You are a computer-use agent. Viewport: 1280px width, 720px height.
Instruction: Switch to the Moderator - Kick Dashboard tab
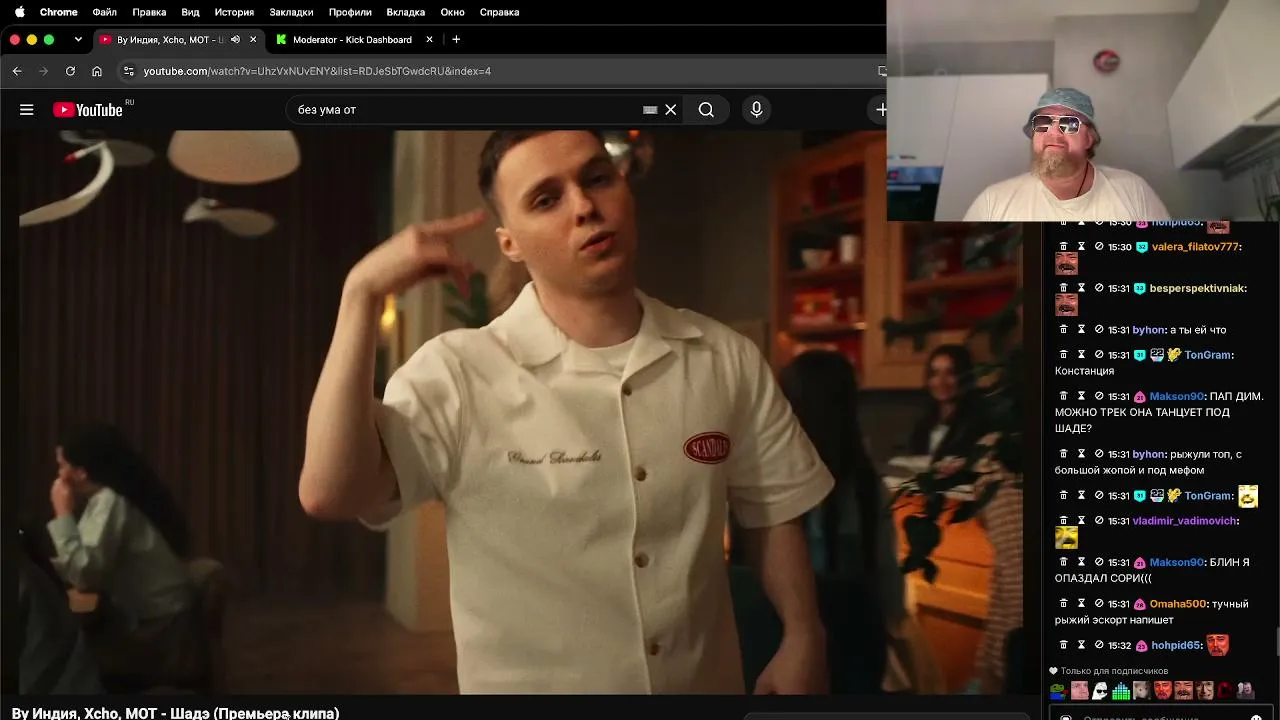[x=354, y=40]
